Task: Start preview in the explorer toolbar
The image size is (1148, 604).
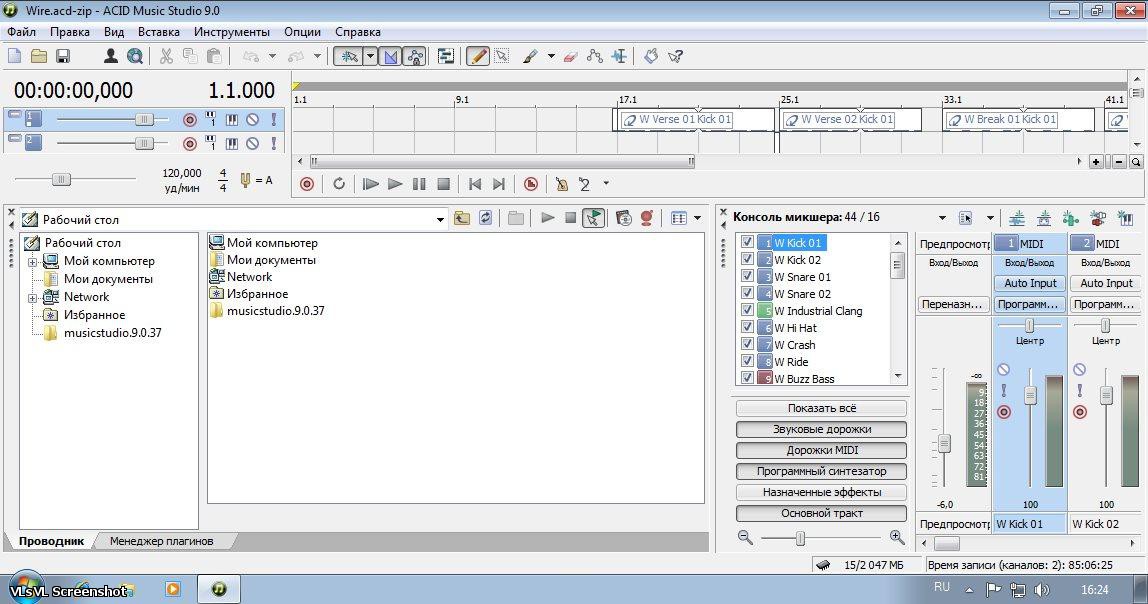Action: pyautogui.click(x=547, y=218)
